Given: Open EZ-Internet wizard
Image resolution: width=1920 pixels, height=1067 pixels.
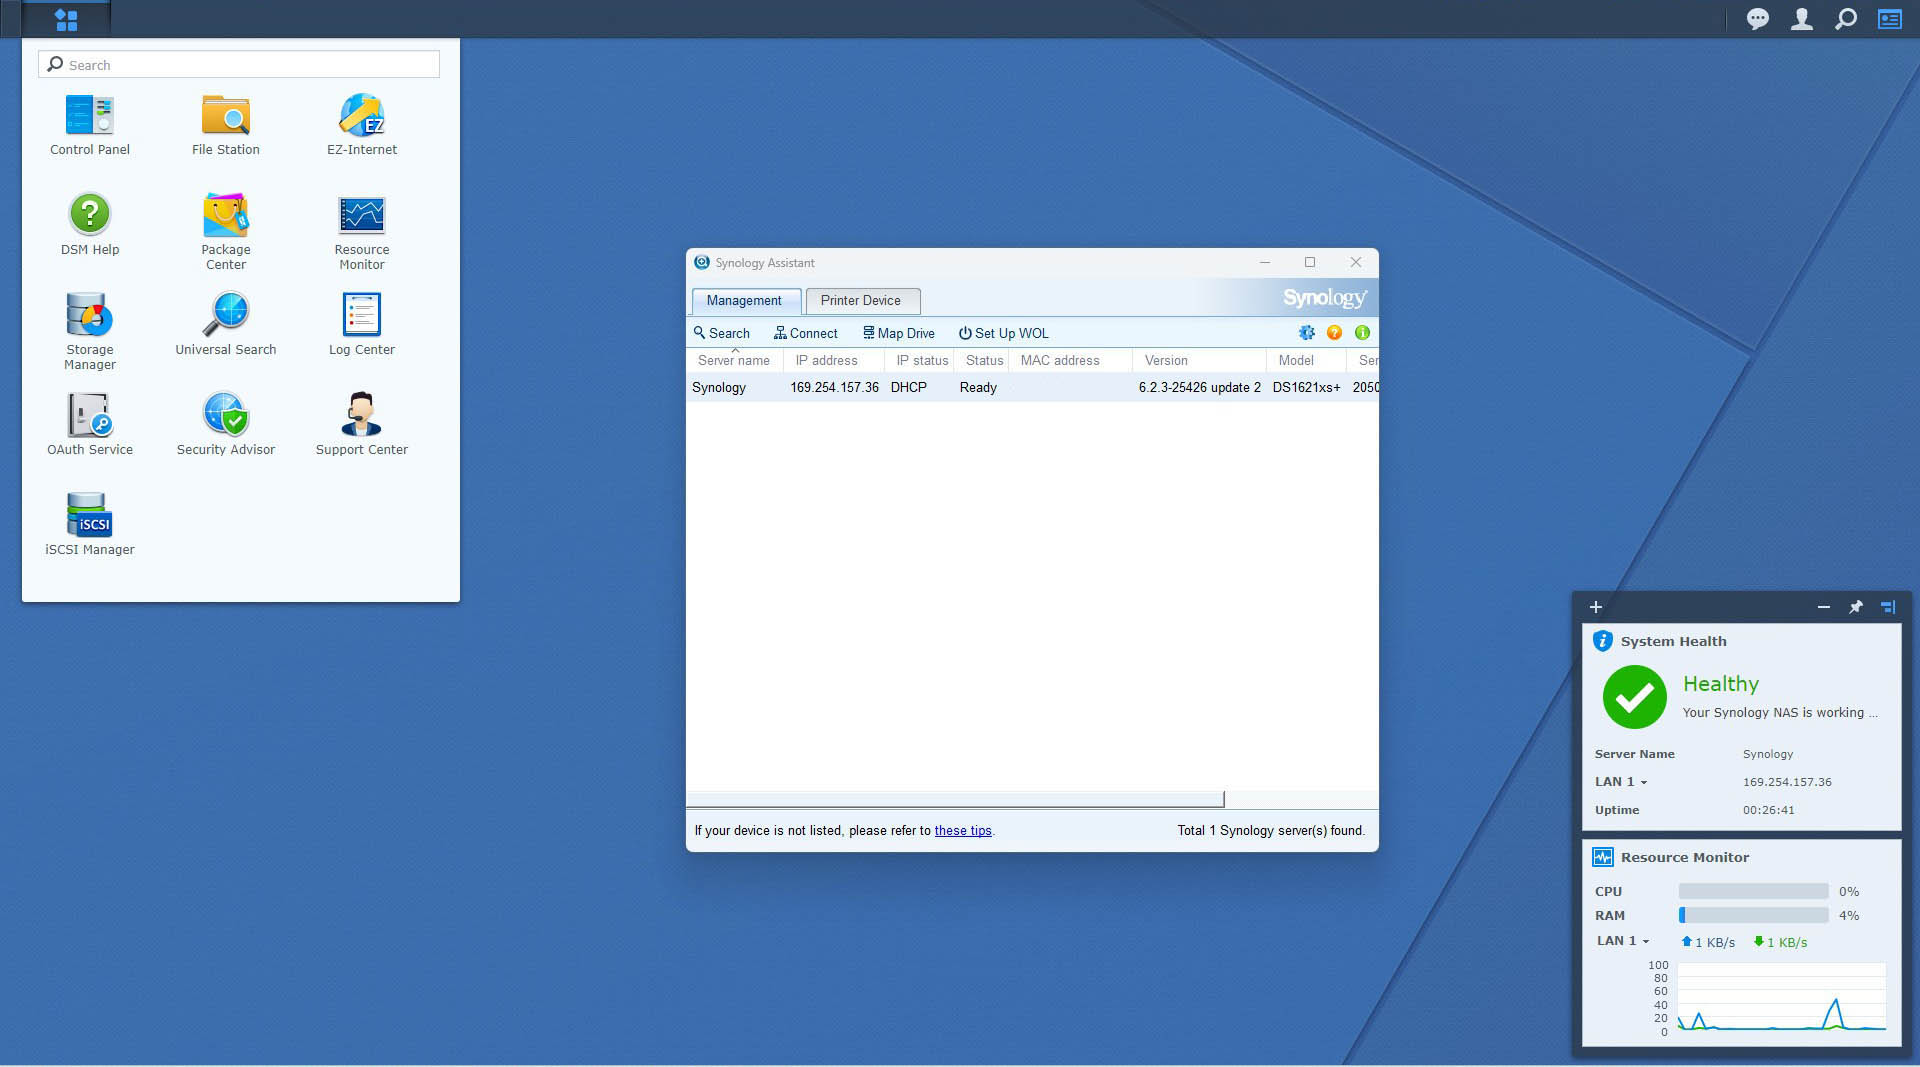Looking at the screenshot, I should pos(362,125).
